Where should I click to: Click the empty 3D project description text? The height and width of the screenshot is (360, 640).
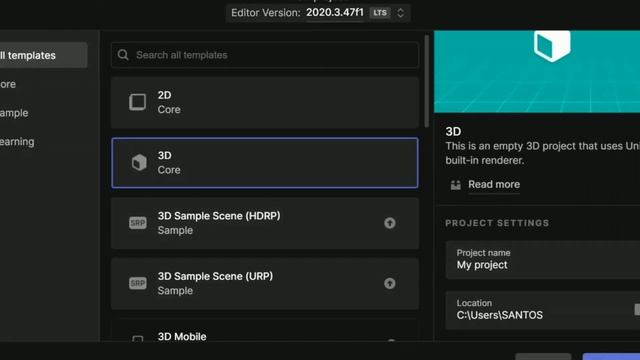[x=542, y=153]
